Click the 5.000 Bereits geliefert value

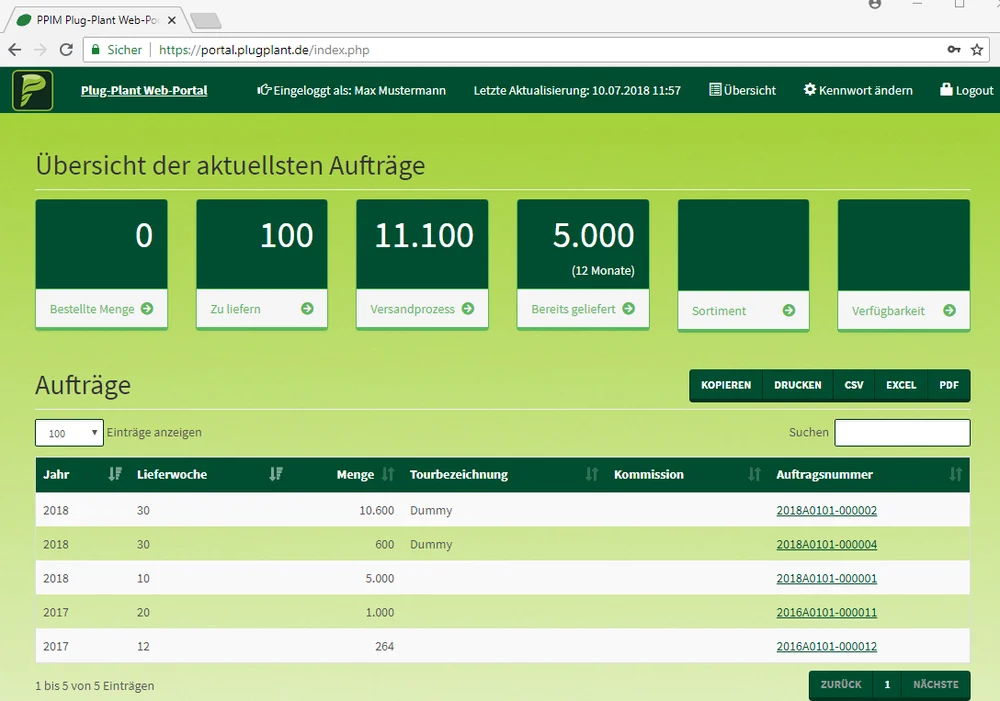tap(594, 235)
